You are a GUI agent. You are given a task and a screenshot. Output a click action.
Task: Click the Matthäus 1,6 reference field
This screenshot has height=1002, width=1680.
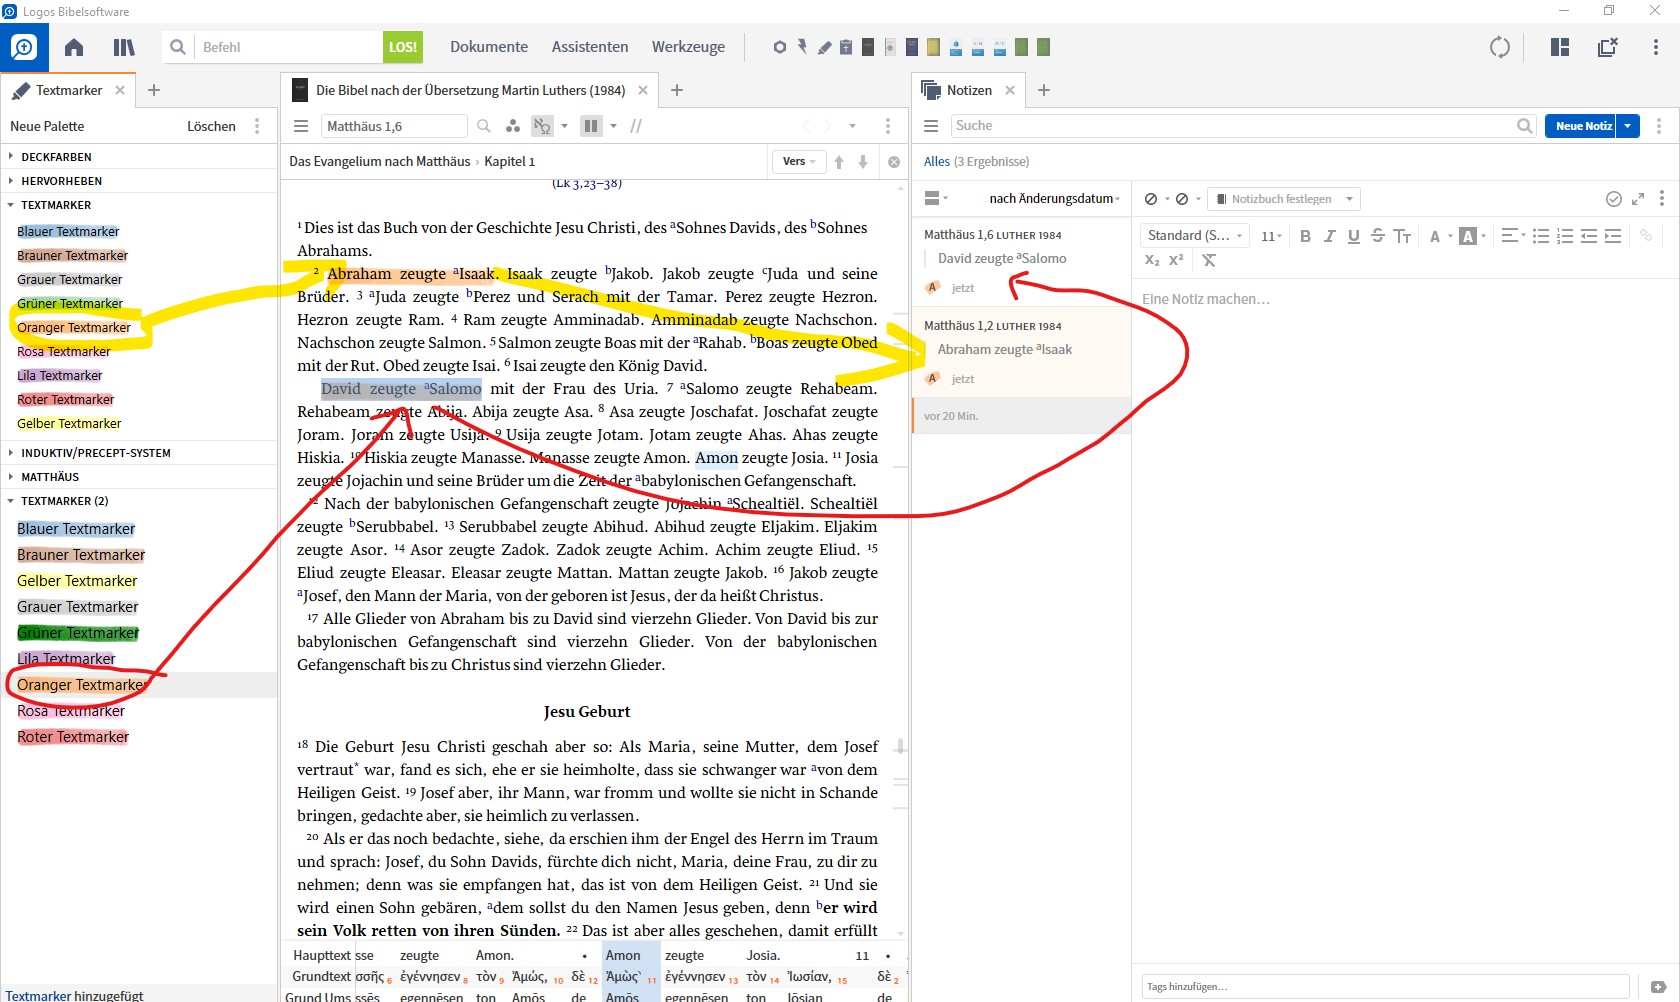394,126
